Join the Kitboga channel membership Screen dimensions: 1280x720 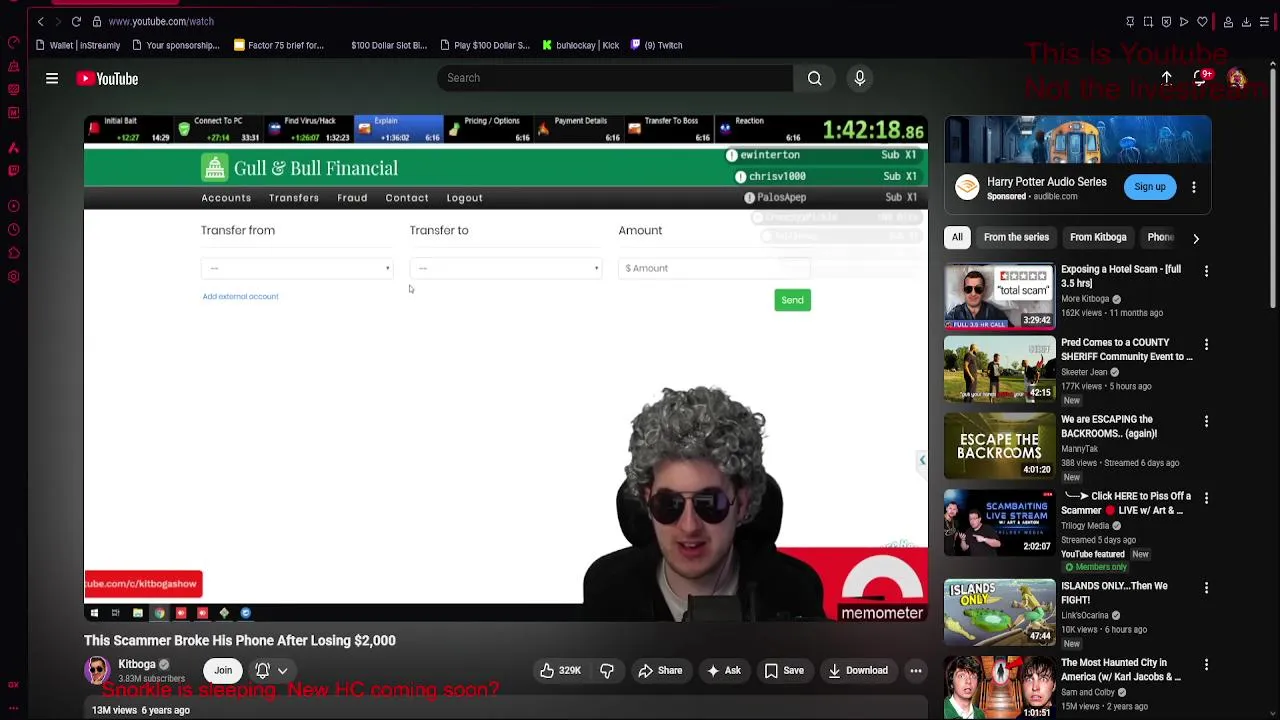point(223,671)
